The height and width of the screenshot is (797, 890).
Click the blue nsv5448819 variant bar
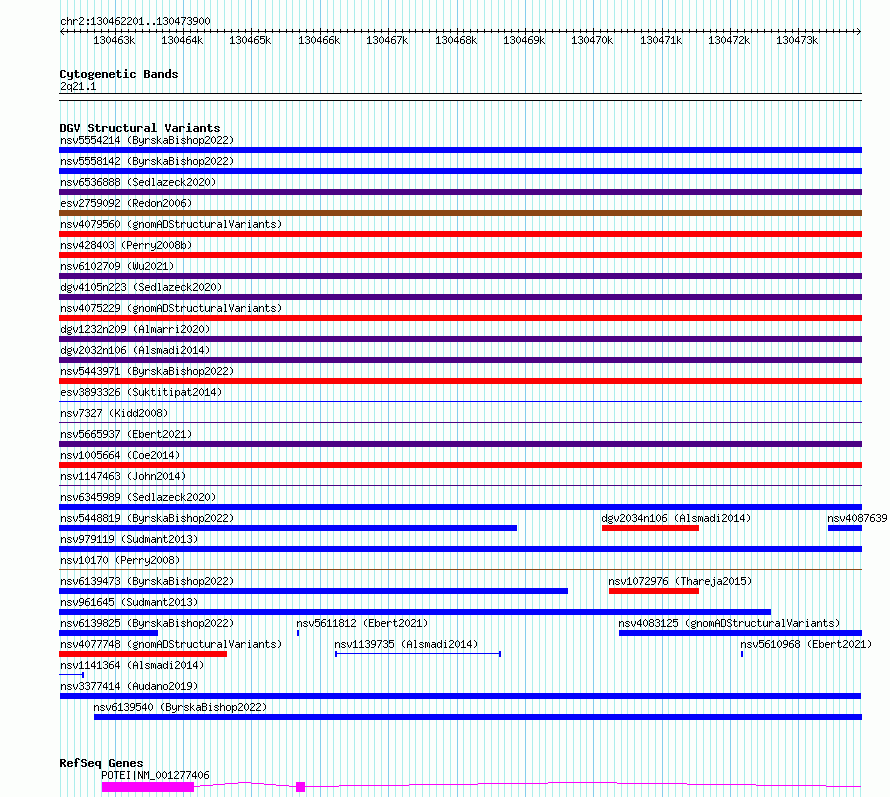pos(288,528)
